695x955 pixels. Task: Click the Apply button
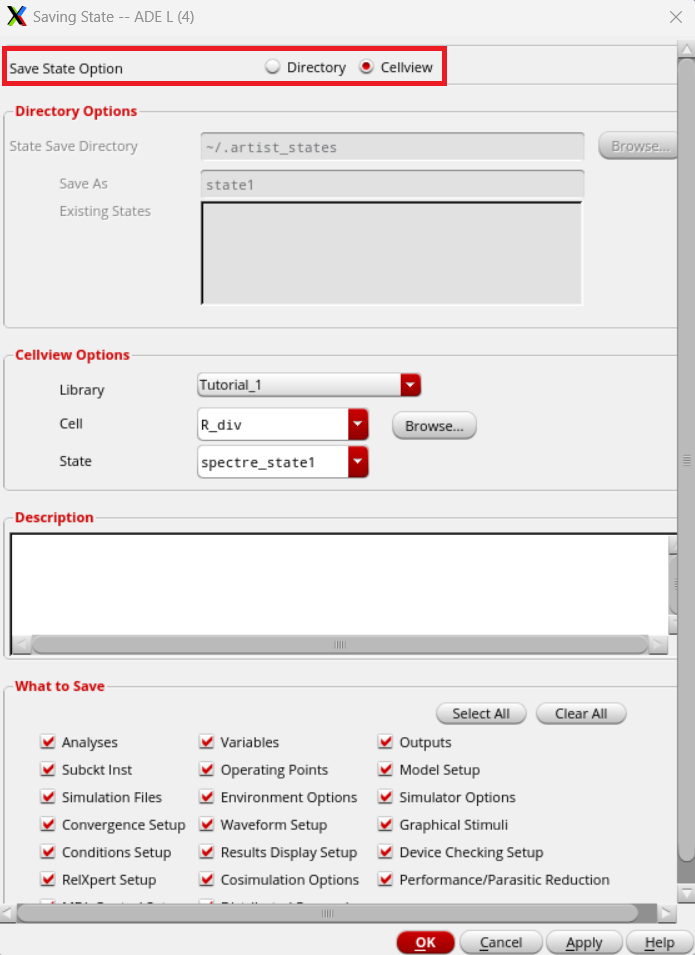pos(584,943)
